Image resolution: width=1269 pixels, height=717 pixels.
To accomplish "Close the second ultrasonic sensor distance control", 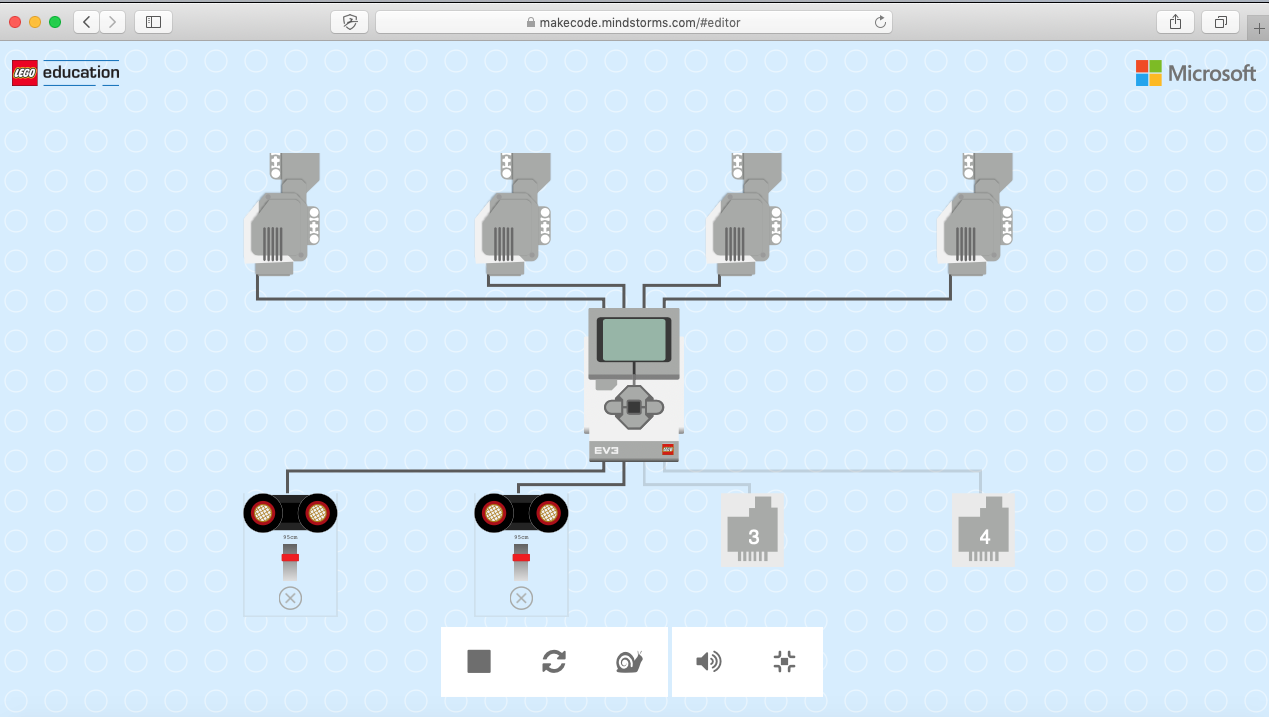I will click(x=521, y=598).
